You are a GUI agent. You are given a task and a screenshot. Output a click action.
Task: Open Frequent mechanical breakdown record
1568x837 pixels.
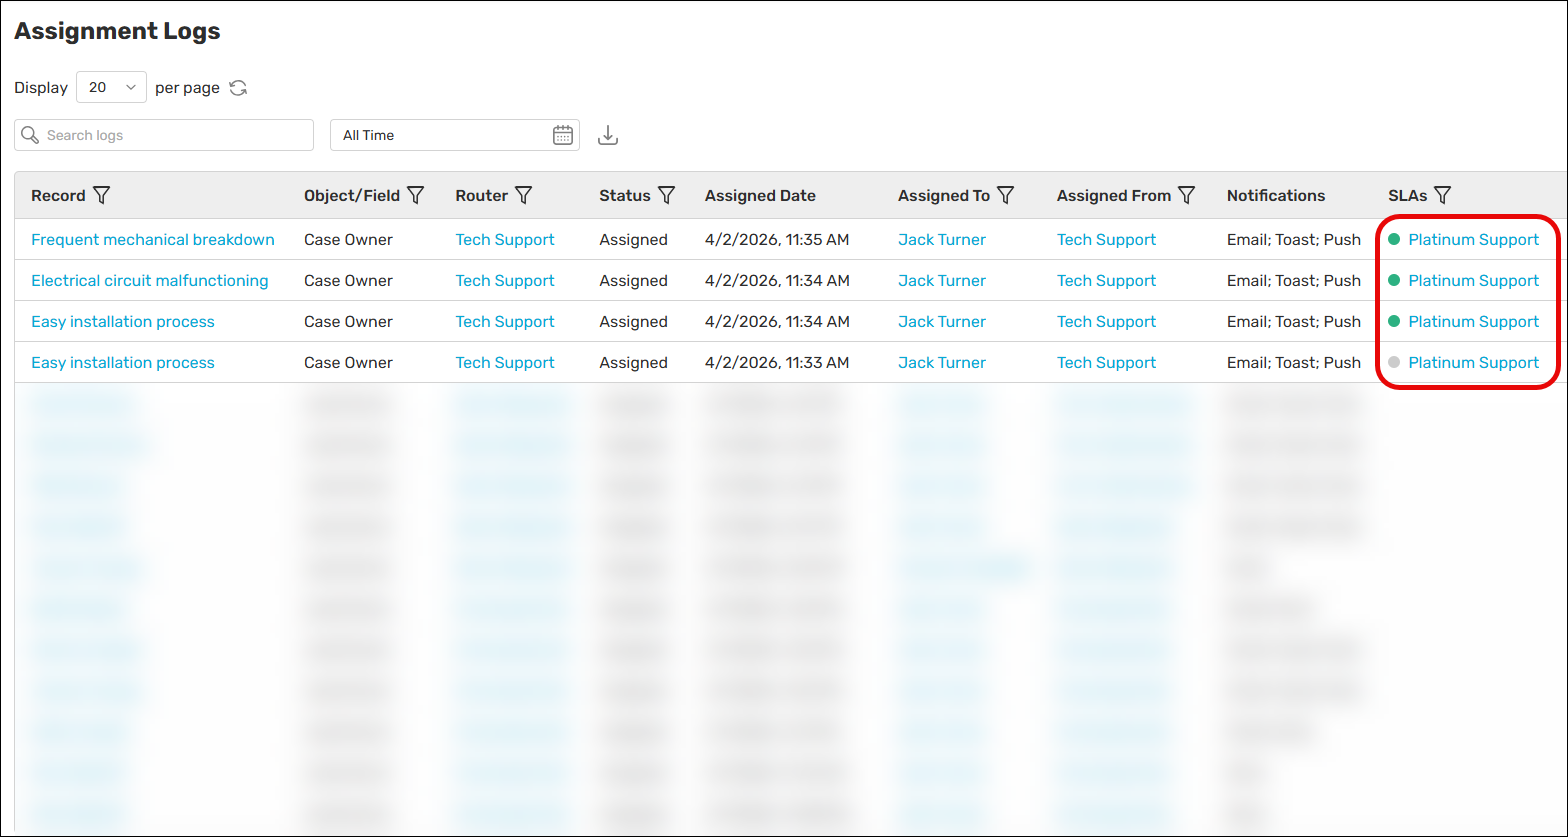pyautogui.click(x=152, y=240)
